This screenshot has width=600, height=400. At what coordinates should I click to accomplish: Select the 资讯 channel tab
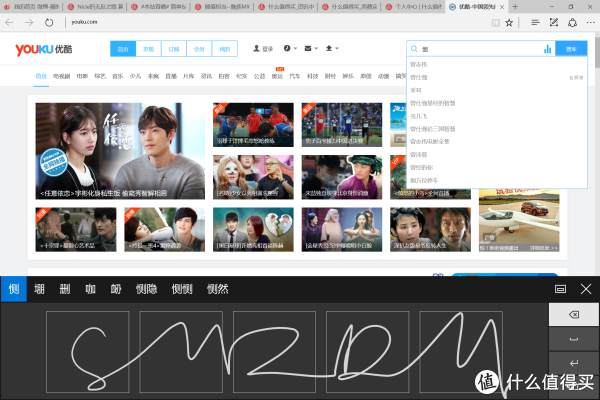coord(206,76)
